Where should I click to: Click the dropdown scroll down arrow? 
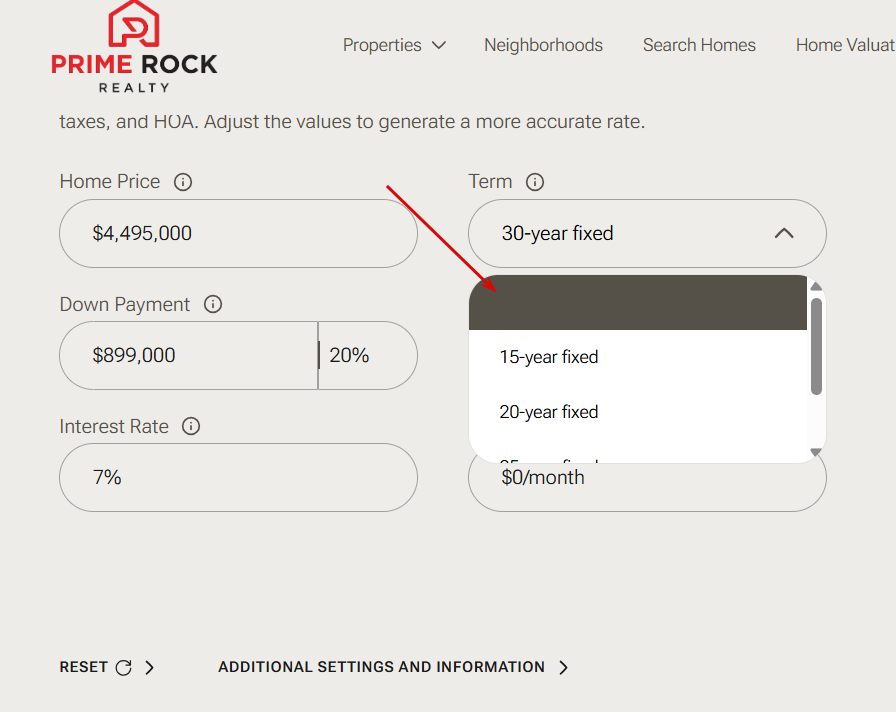click(816, 452)
